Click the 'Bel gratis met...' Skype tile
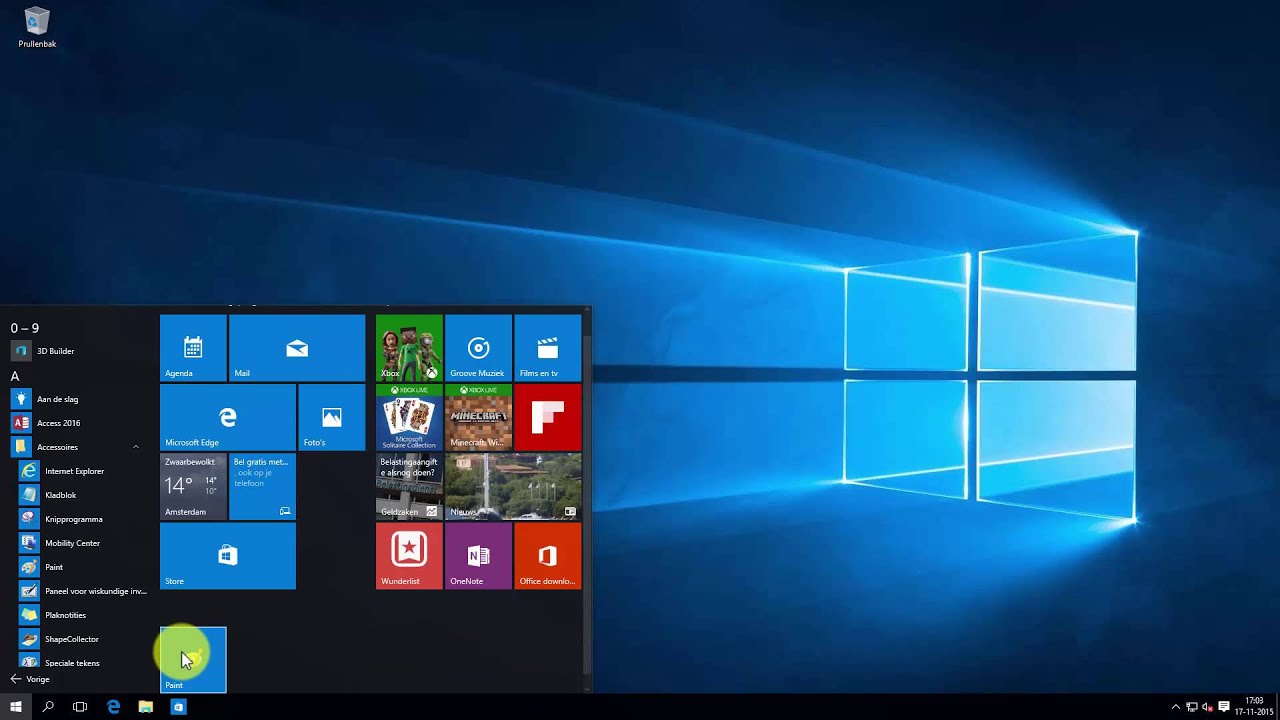This screenshot has height=720, width=1280. pyautogui.click(x=262, y=486)
